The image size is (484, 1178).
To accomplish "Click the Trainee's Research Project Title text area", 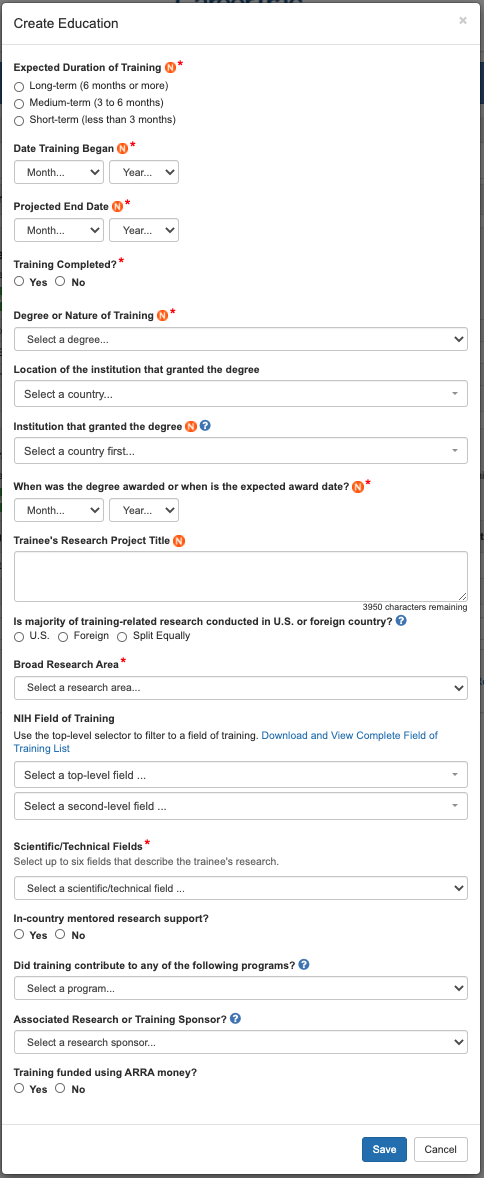I will (240, 576).
